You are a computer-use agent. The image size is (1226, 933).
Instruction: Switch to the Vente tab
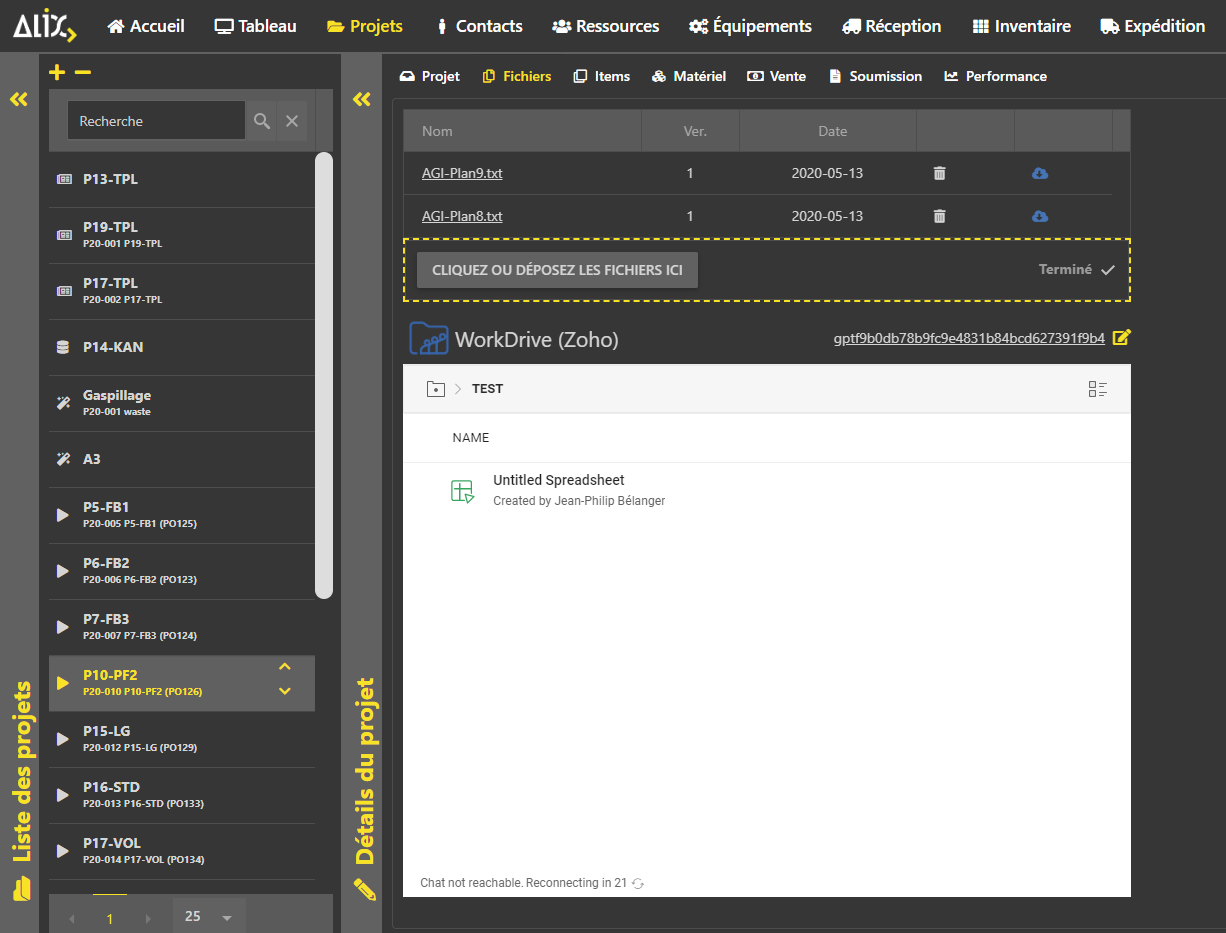point(777,76)
